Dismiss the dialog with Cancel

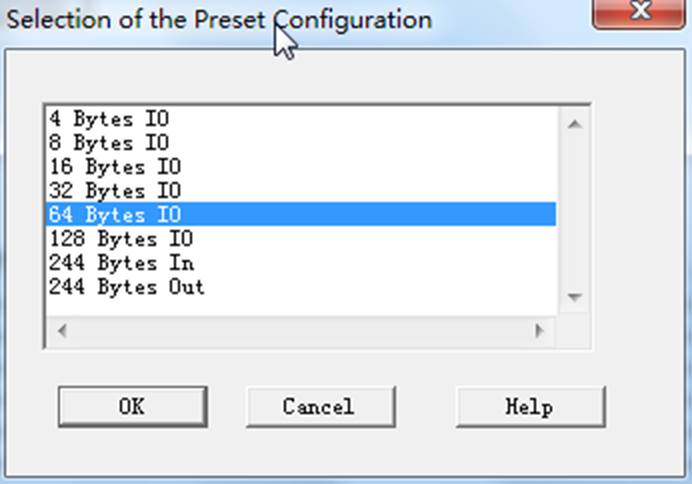pyautogui.click(x=321, y=406)
